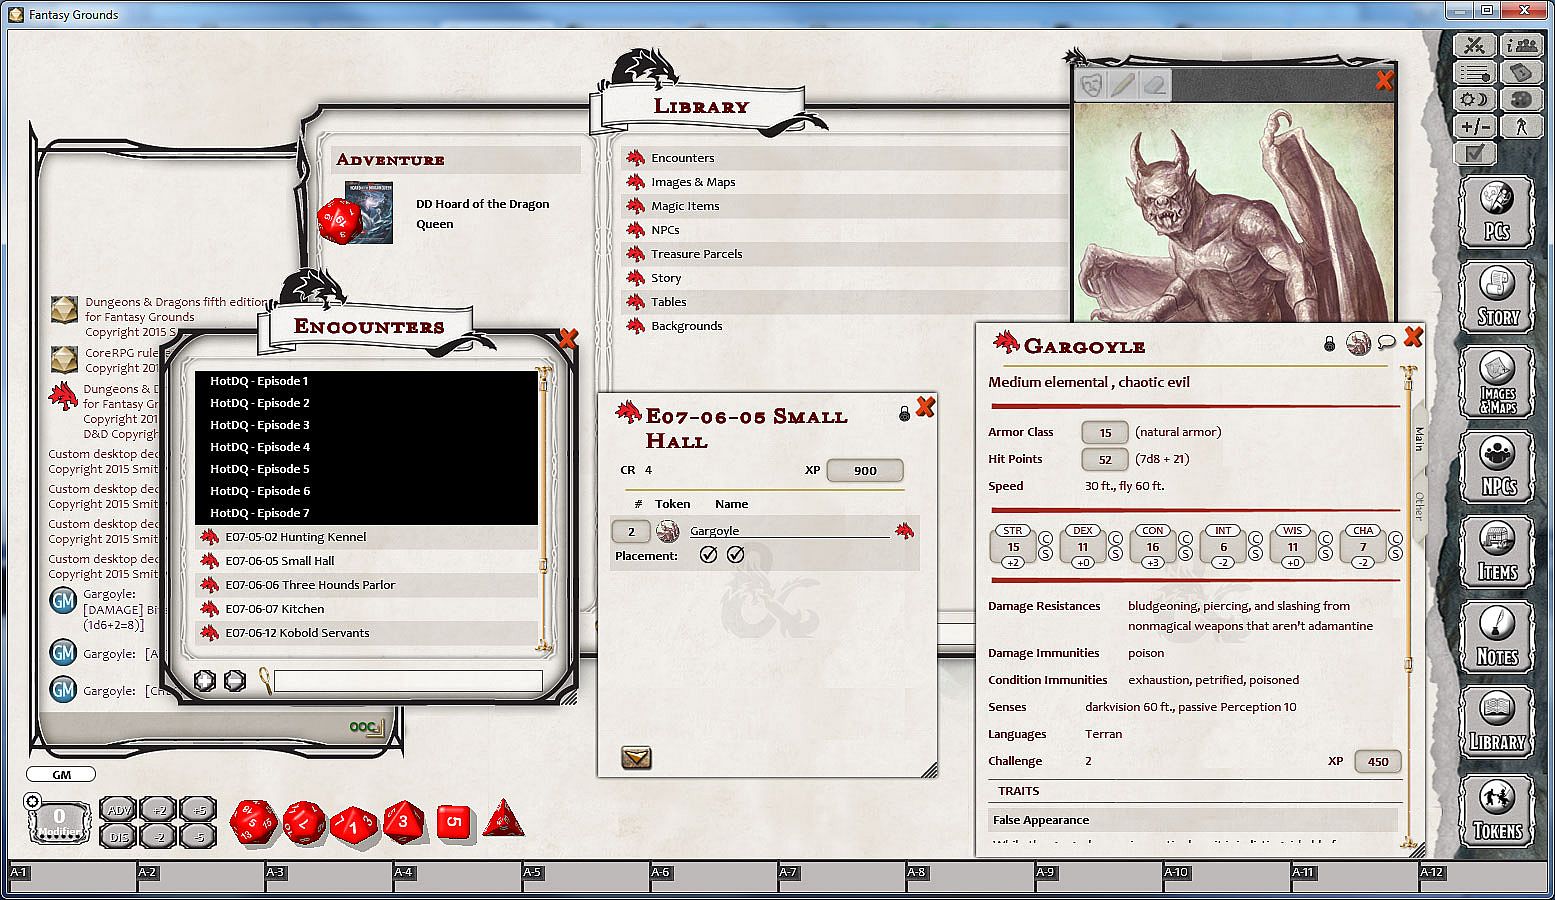Select the eraser tool in image window
Viewport: 1555px width, 900px height.
click(x=1155, y=85)
